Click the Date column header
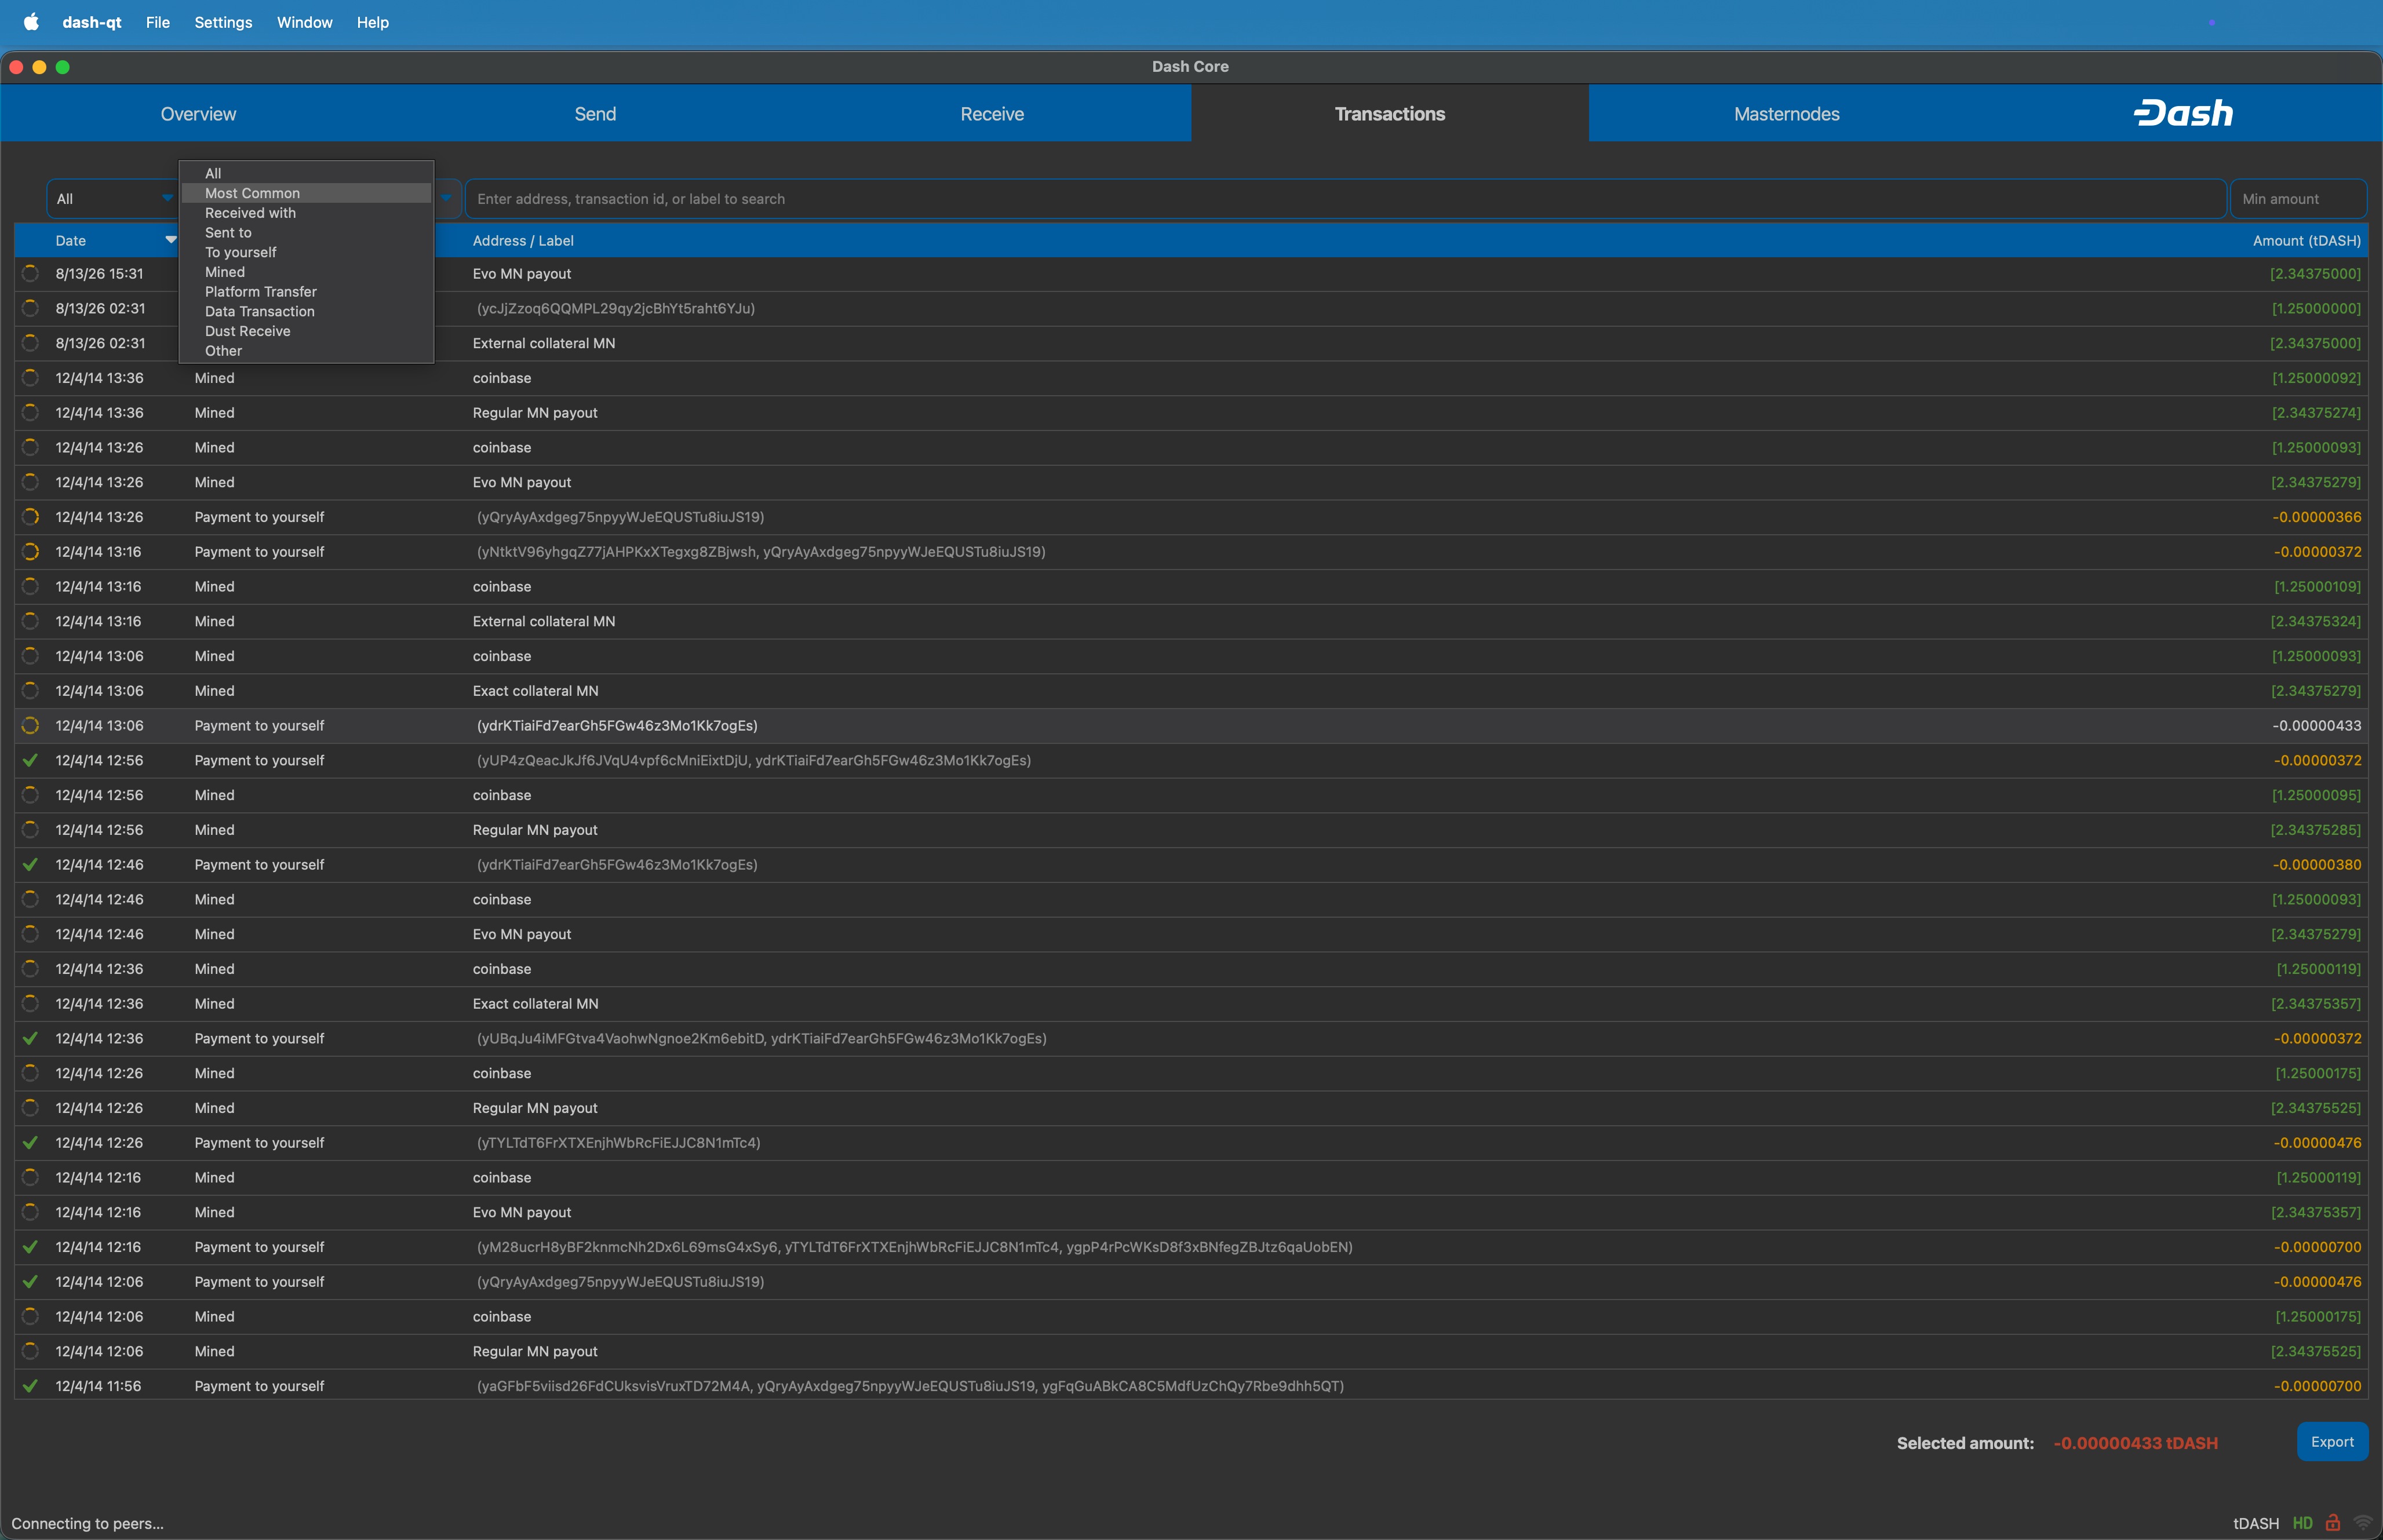2383x1540 pixels. (x=70, y=240)
